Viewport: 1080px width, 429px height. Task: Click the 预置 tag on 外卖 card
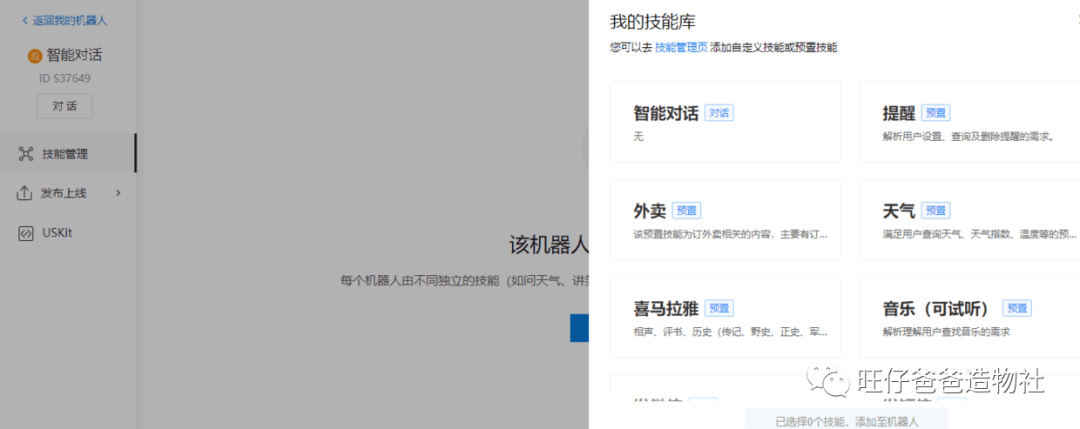686,211
